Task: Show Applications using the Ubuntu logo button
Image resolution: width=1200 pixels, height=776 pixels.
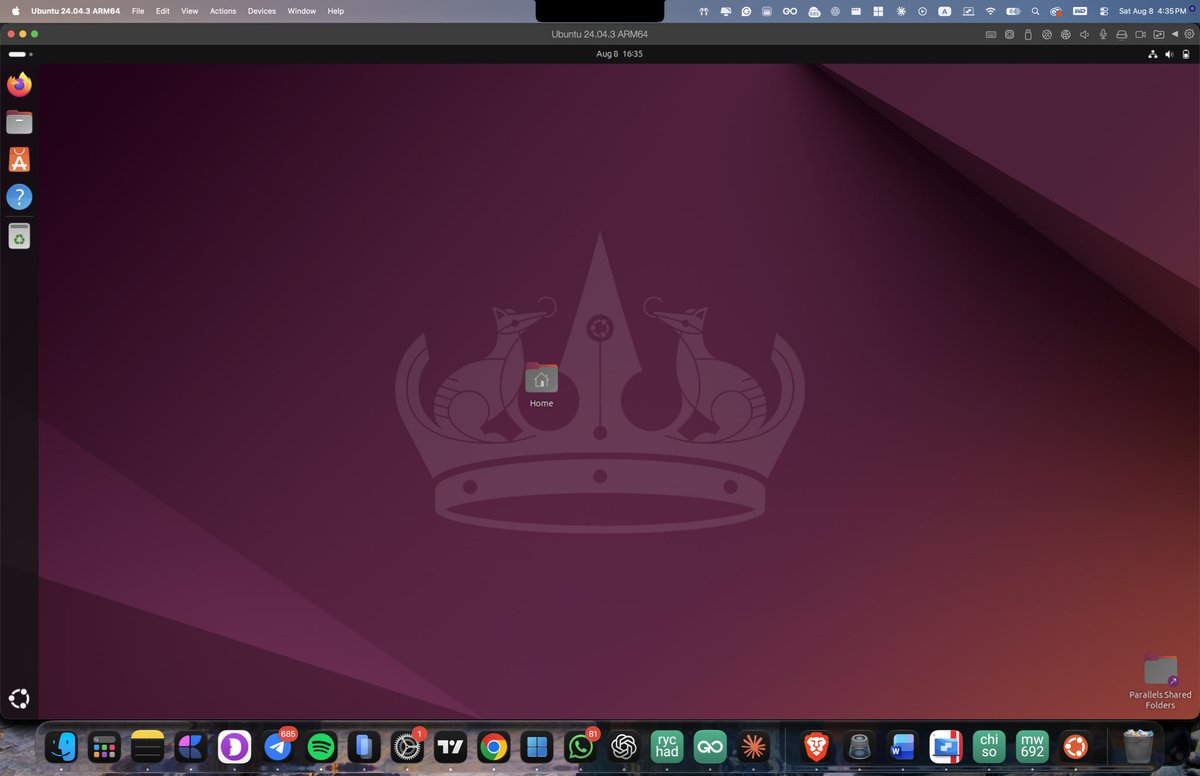Action: (19, 698)
